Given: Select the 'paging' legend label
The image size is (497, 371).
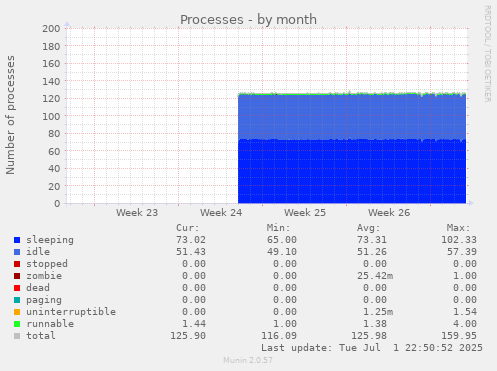Looking at the screenshot, I should pyautogui.click(x=44, y=300).
